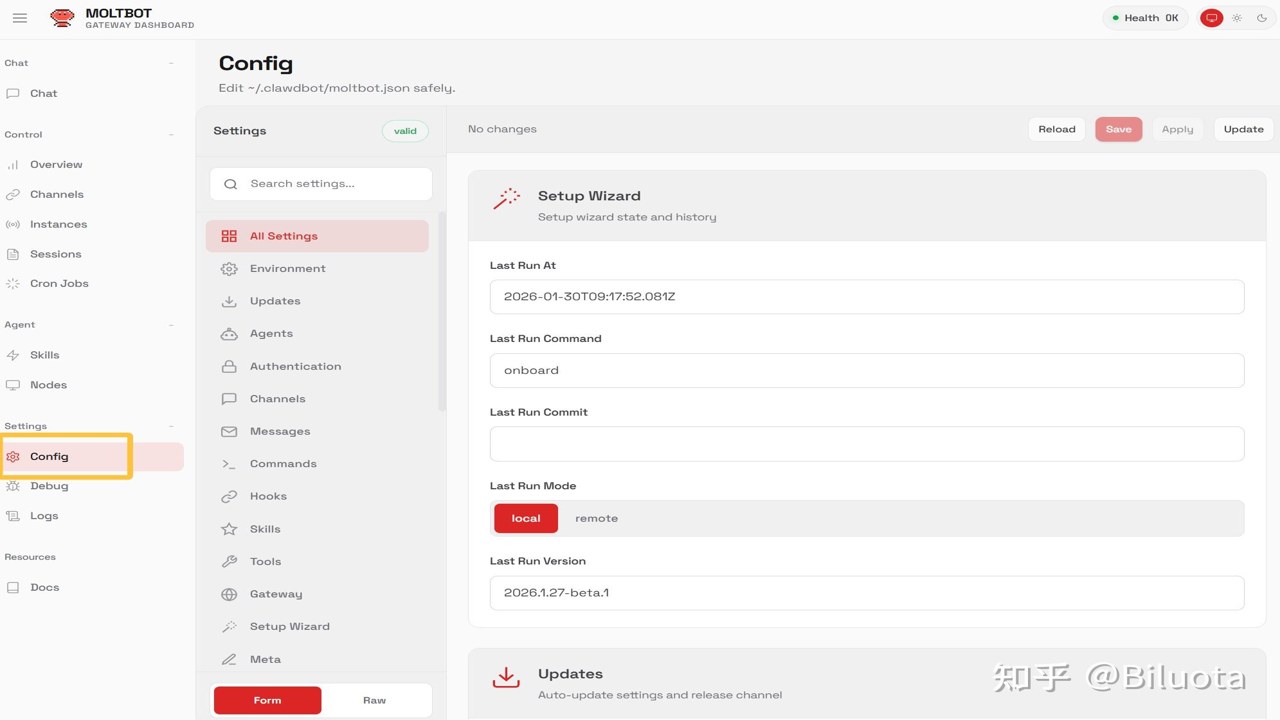The image size is (1280, 720).
Task: Collapse the Agent sidebar section
Action: tap(171, 325)
